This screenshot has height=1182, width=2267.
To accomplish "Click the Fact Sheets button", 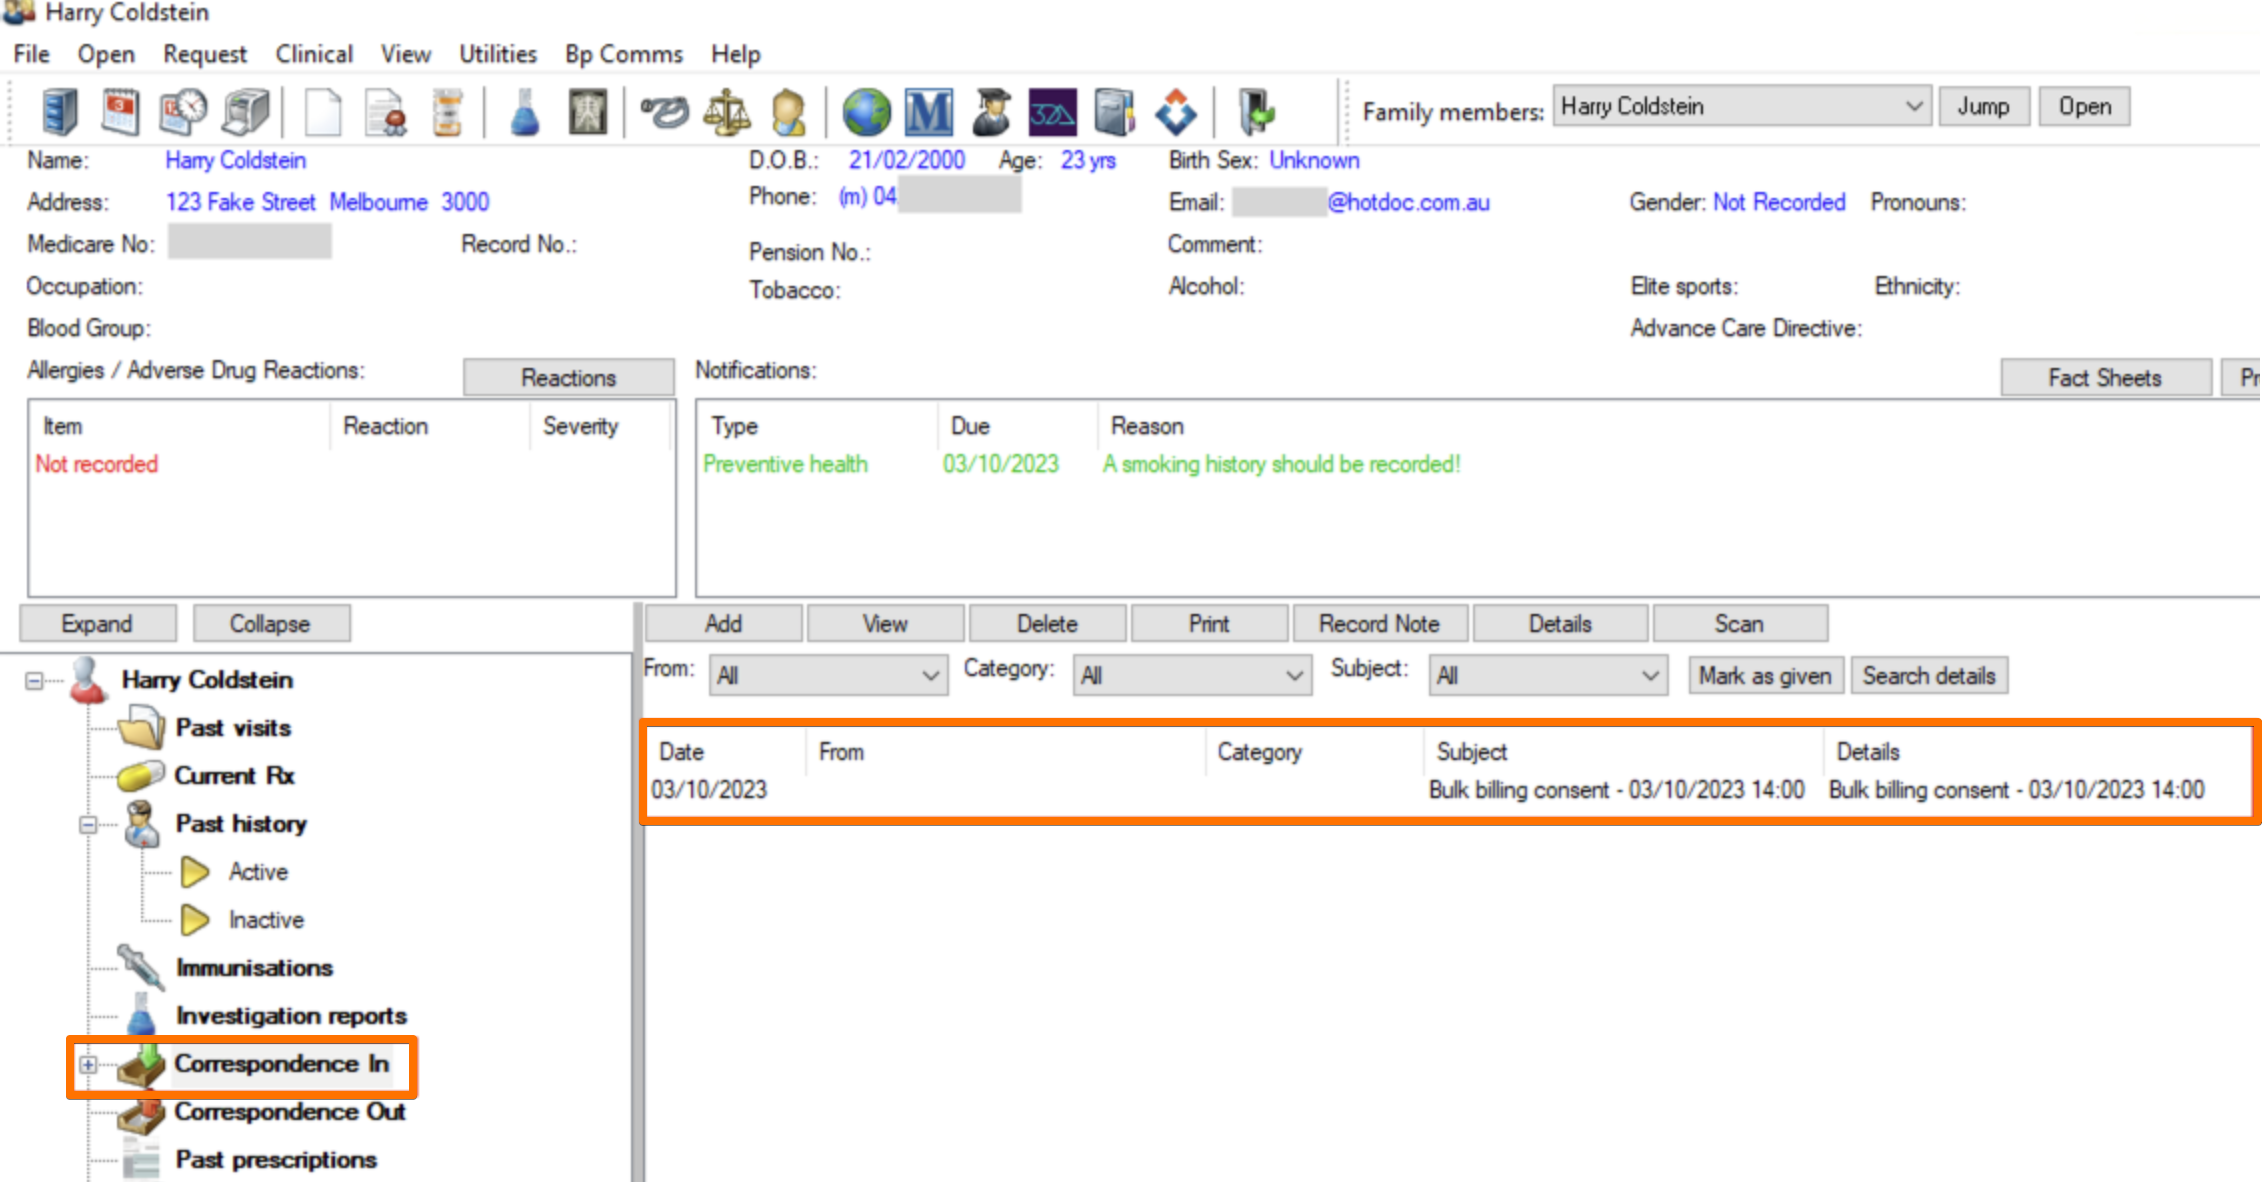I will (2105, 378).
